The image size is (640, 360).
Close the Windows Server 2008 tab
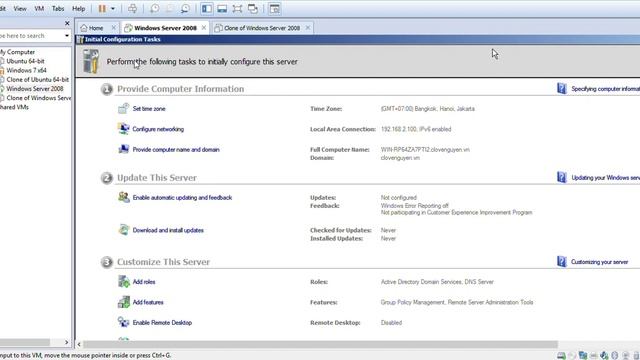[204, 28]
